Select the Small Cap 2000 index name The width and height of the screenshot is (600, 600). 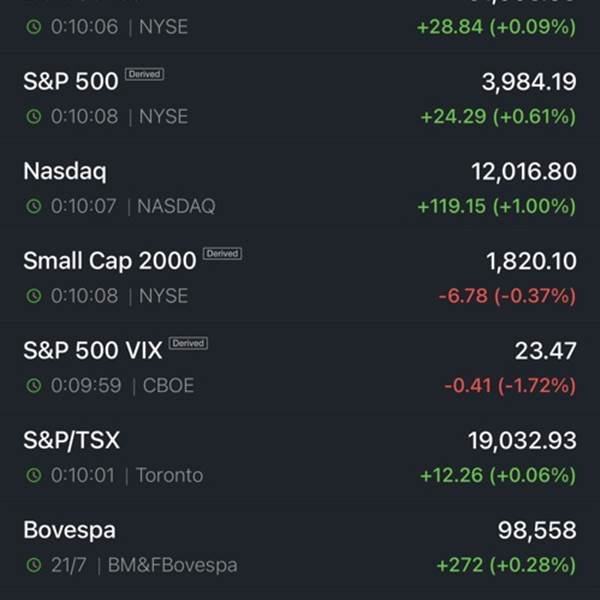click(x=109, y=261)
